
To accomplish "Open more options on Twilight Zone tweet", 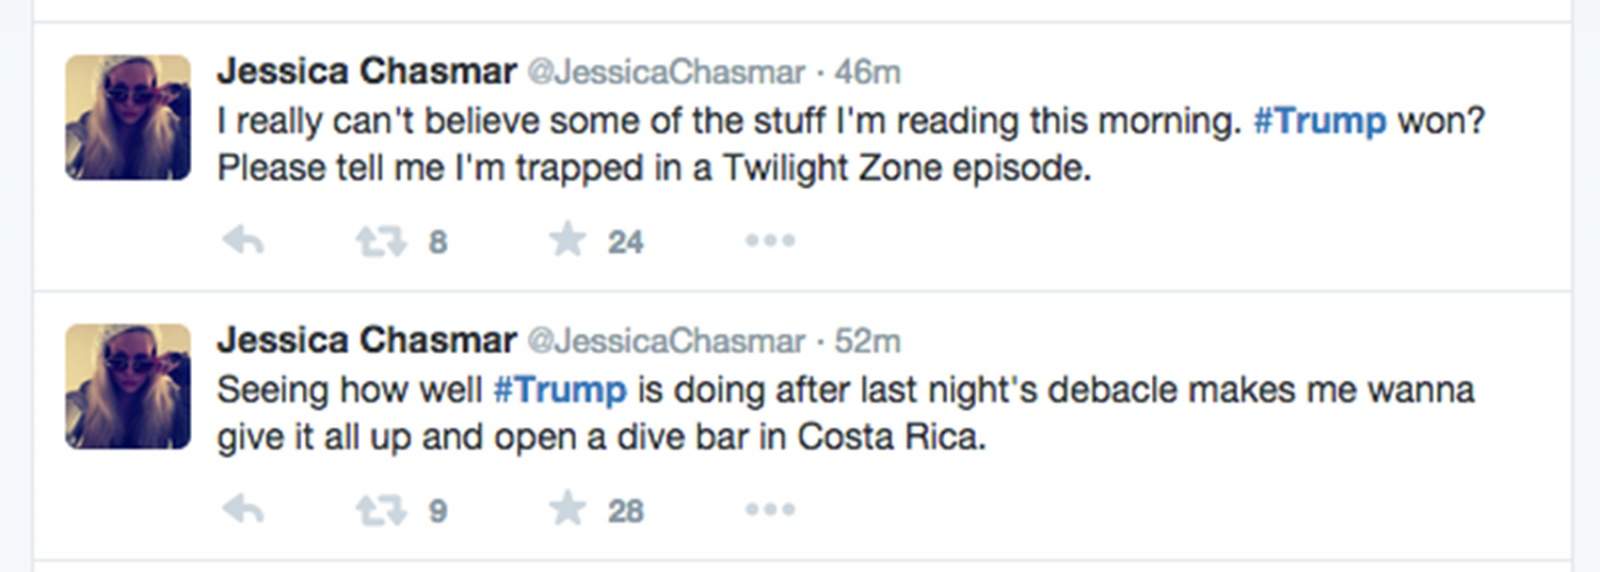I will 769,241.
